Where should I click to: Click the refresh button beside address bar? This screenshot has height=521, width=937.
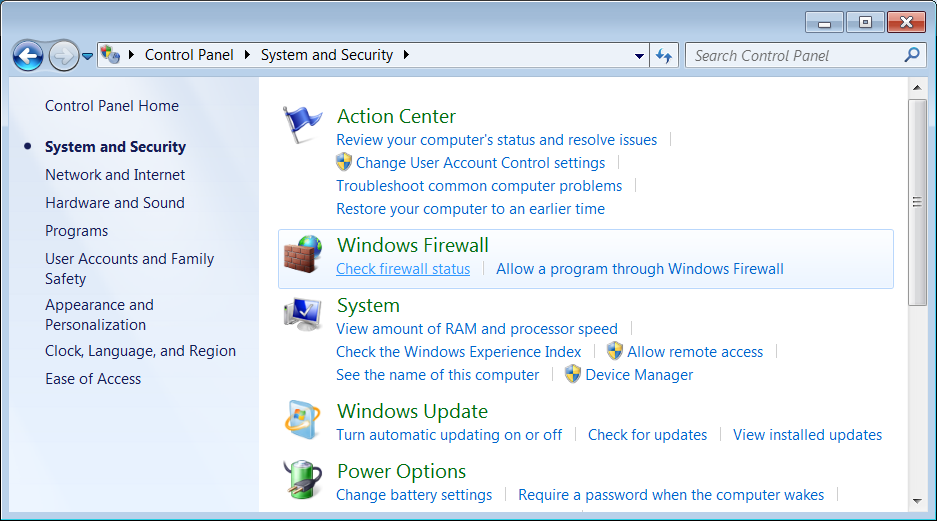coord(664,56)
